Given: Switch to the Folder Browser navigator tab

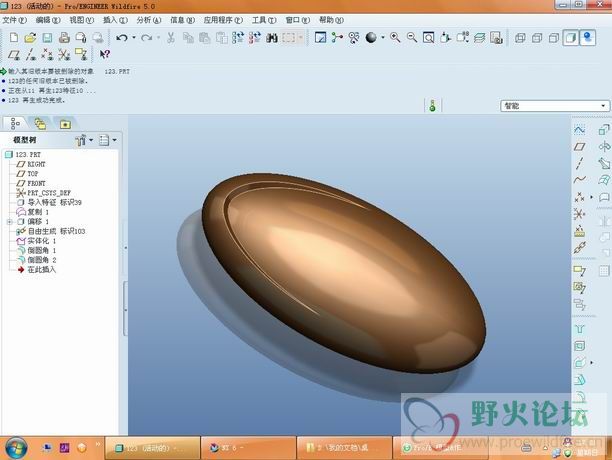Looking at the screenshot, I should pos(40,124).
